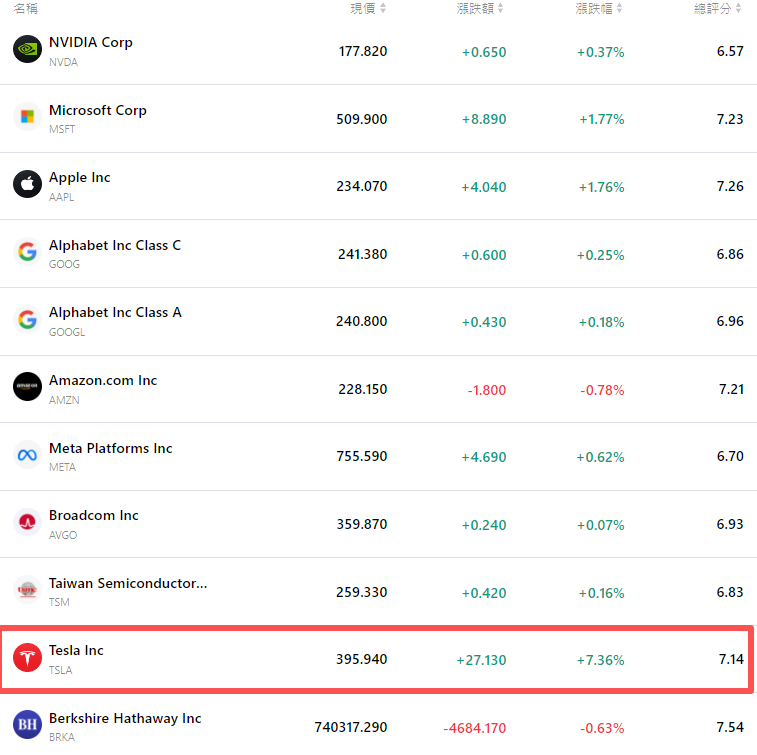This screenshot has width=757, height=755.
Task: Open the Alphabet Inc Class A link
Action: pyautogui.click(x=115, y=312)
